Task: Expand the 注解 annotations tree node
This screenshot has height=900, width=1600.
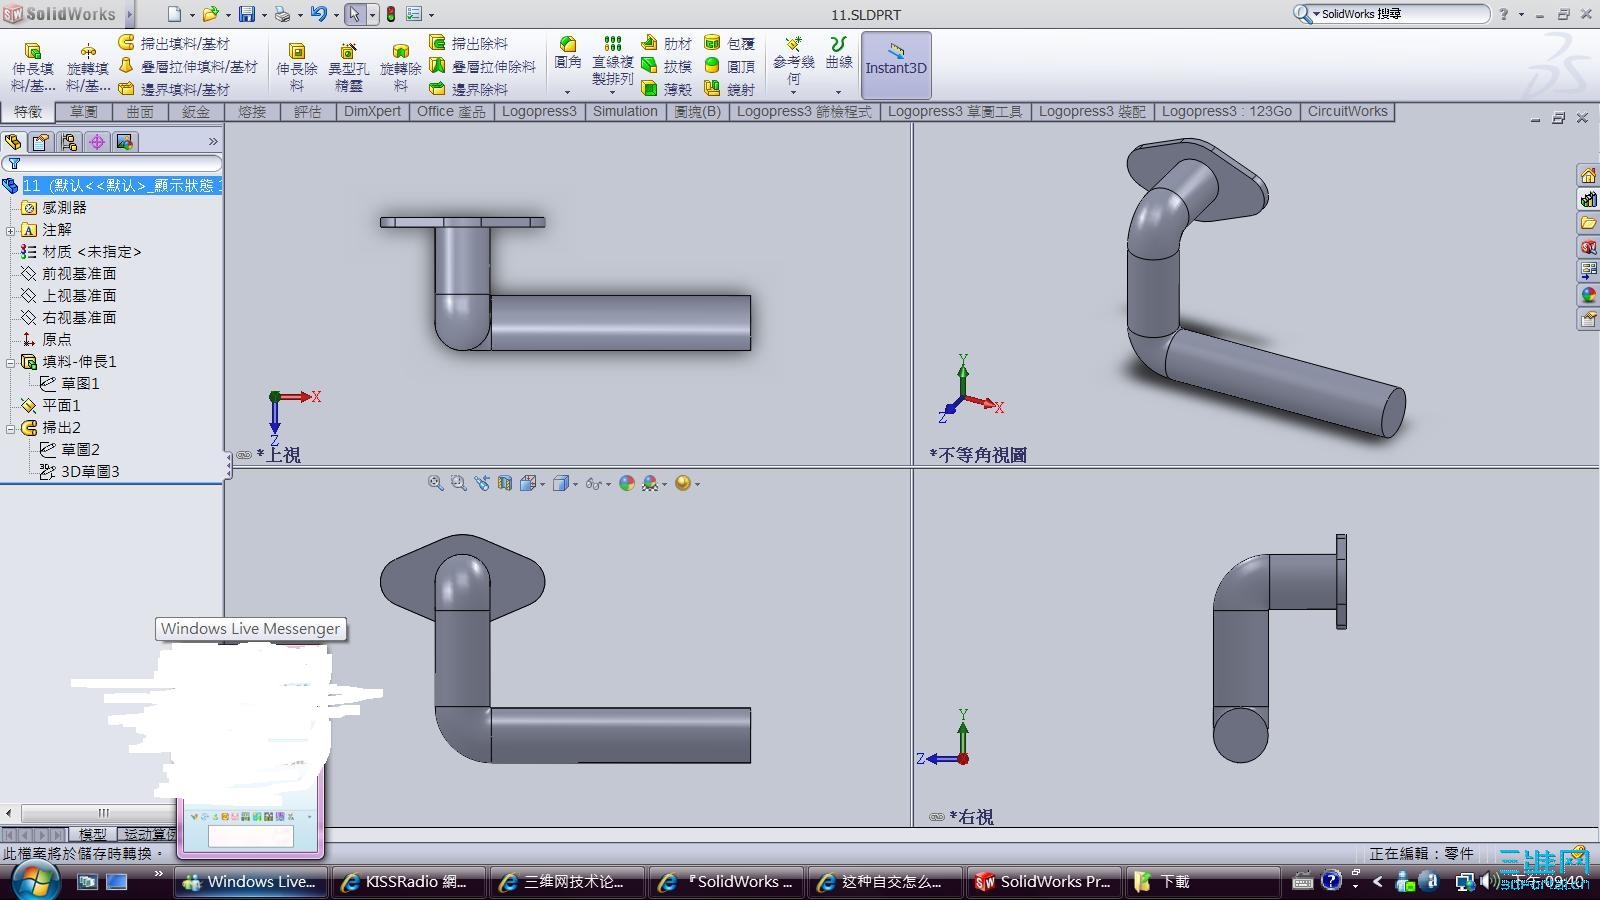Action: coord(10,230)
